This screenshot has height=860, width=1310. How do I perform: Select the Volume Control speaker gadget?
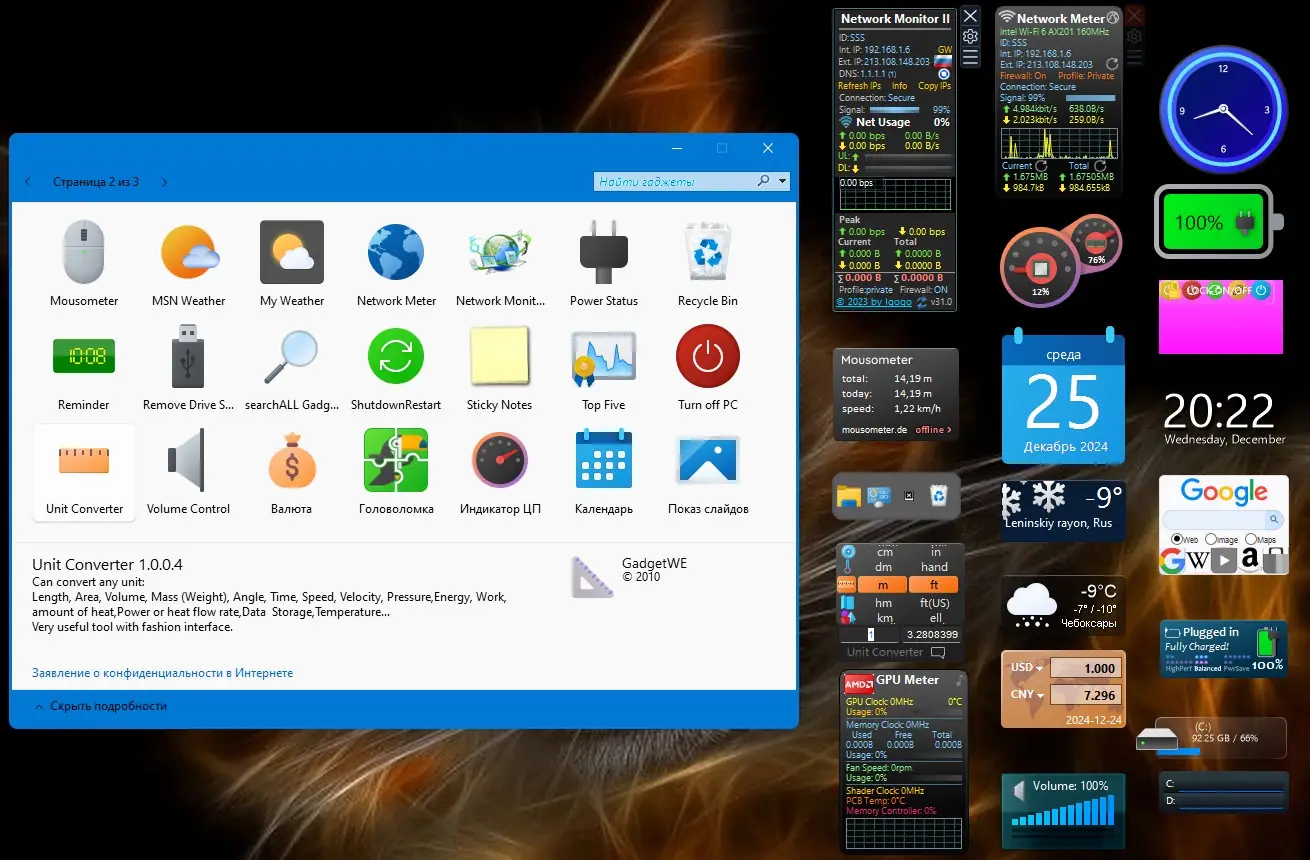click(x=189, y=460)
